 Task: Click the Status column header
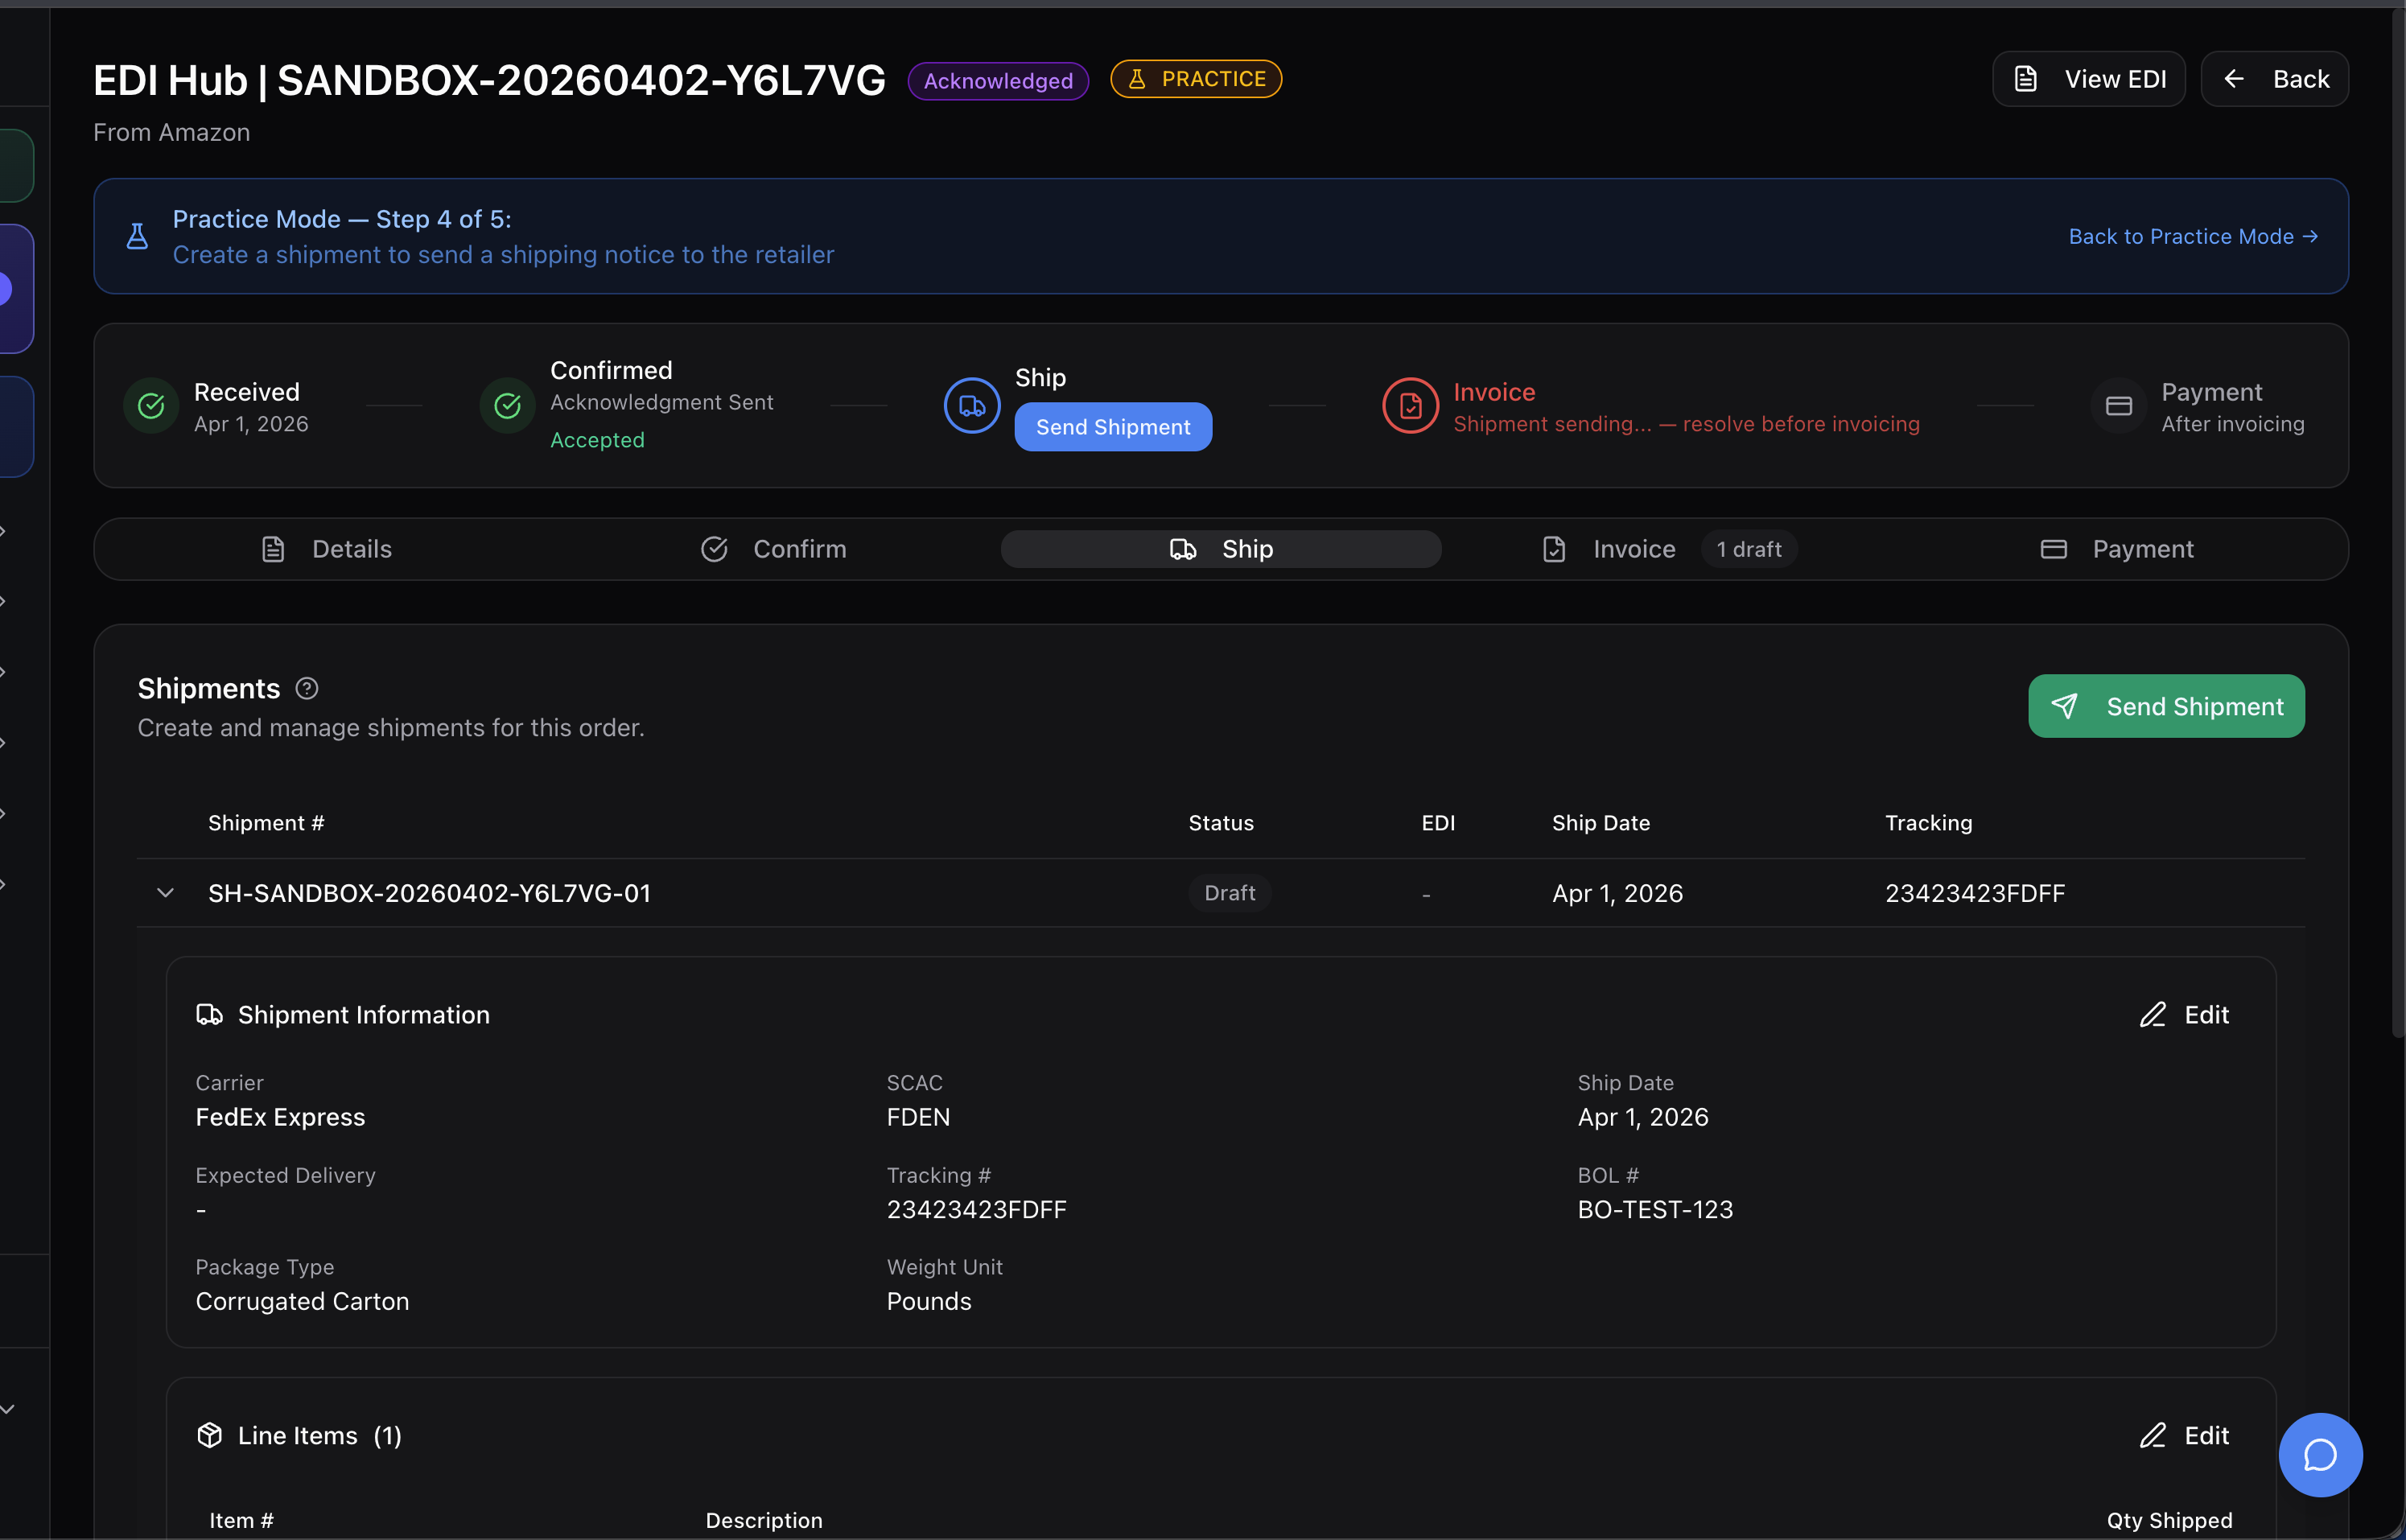click(x=1220, y=823)
